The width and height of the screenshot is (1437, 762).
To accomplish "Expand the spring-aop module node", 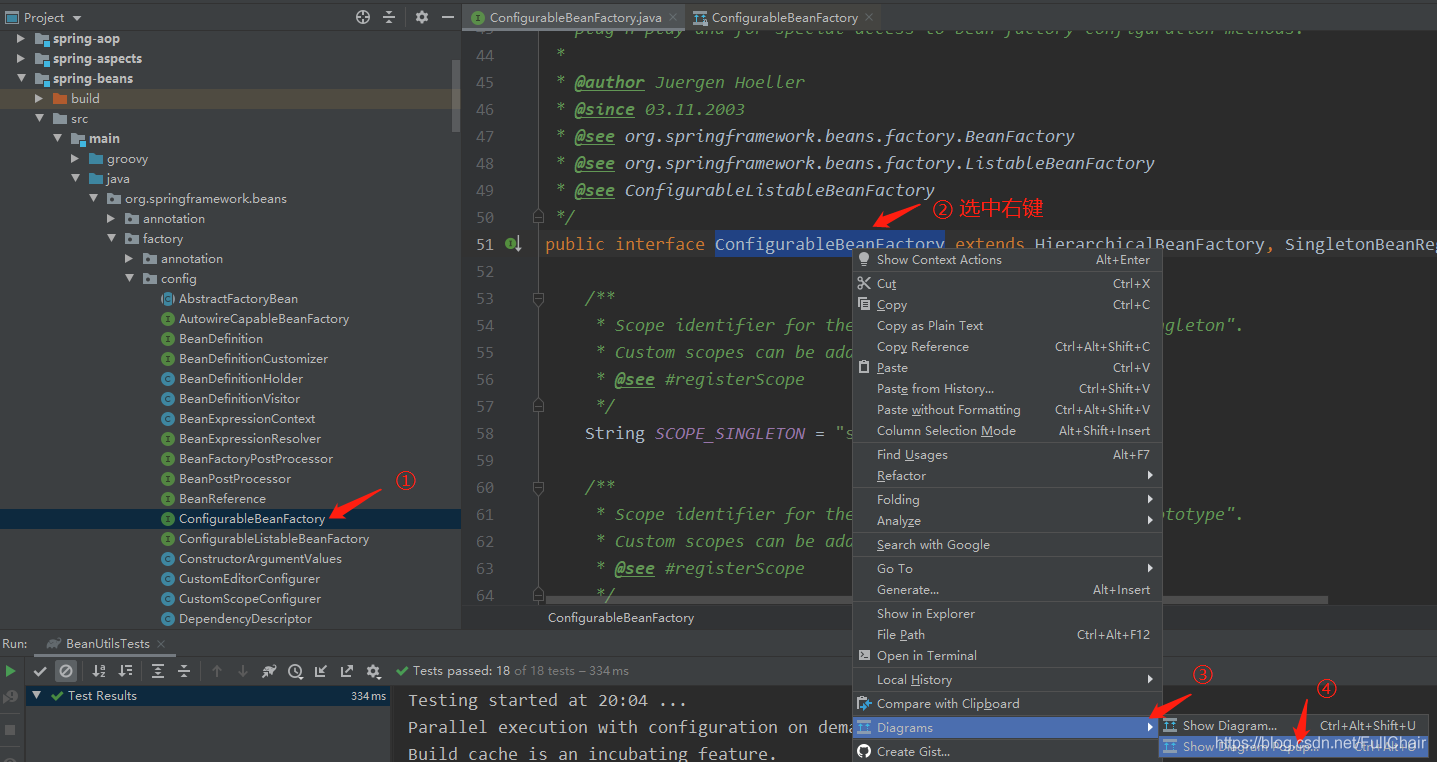I will point(22,39).
